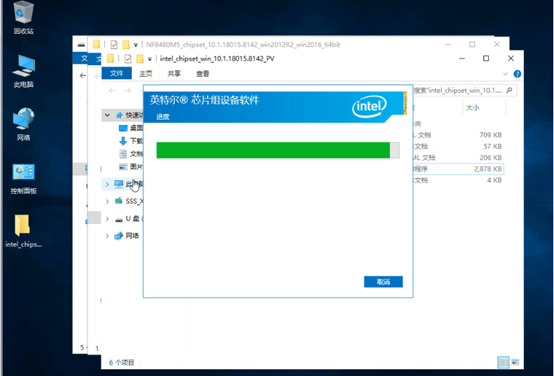
Task: Open the Control Panel desktop icon
Action: tap(24, 178)
